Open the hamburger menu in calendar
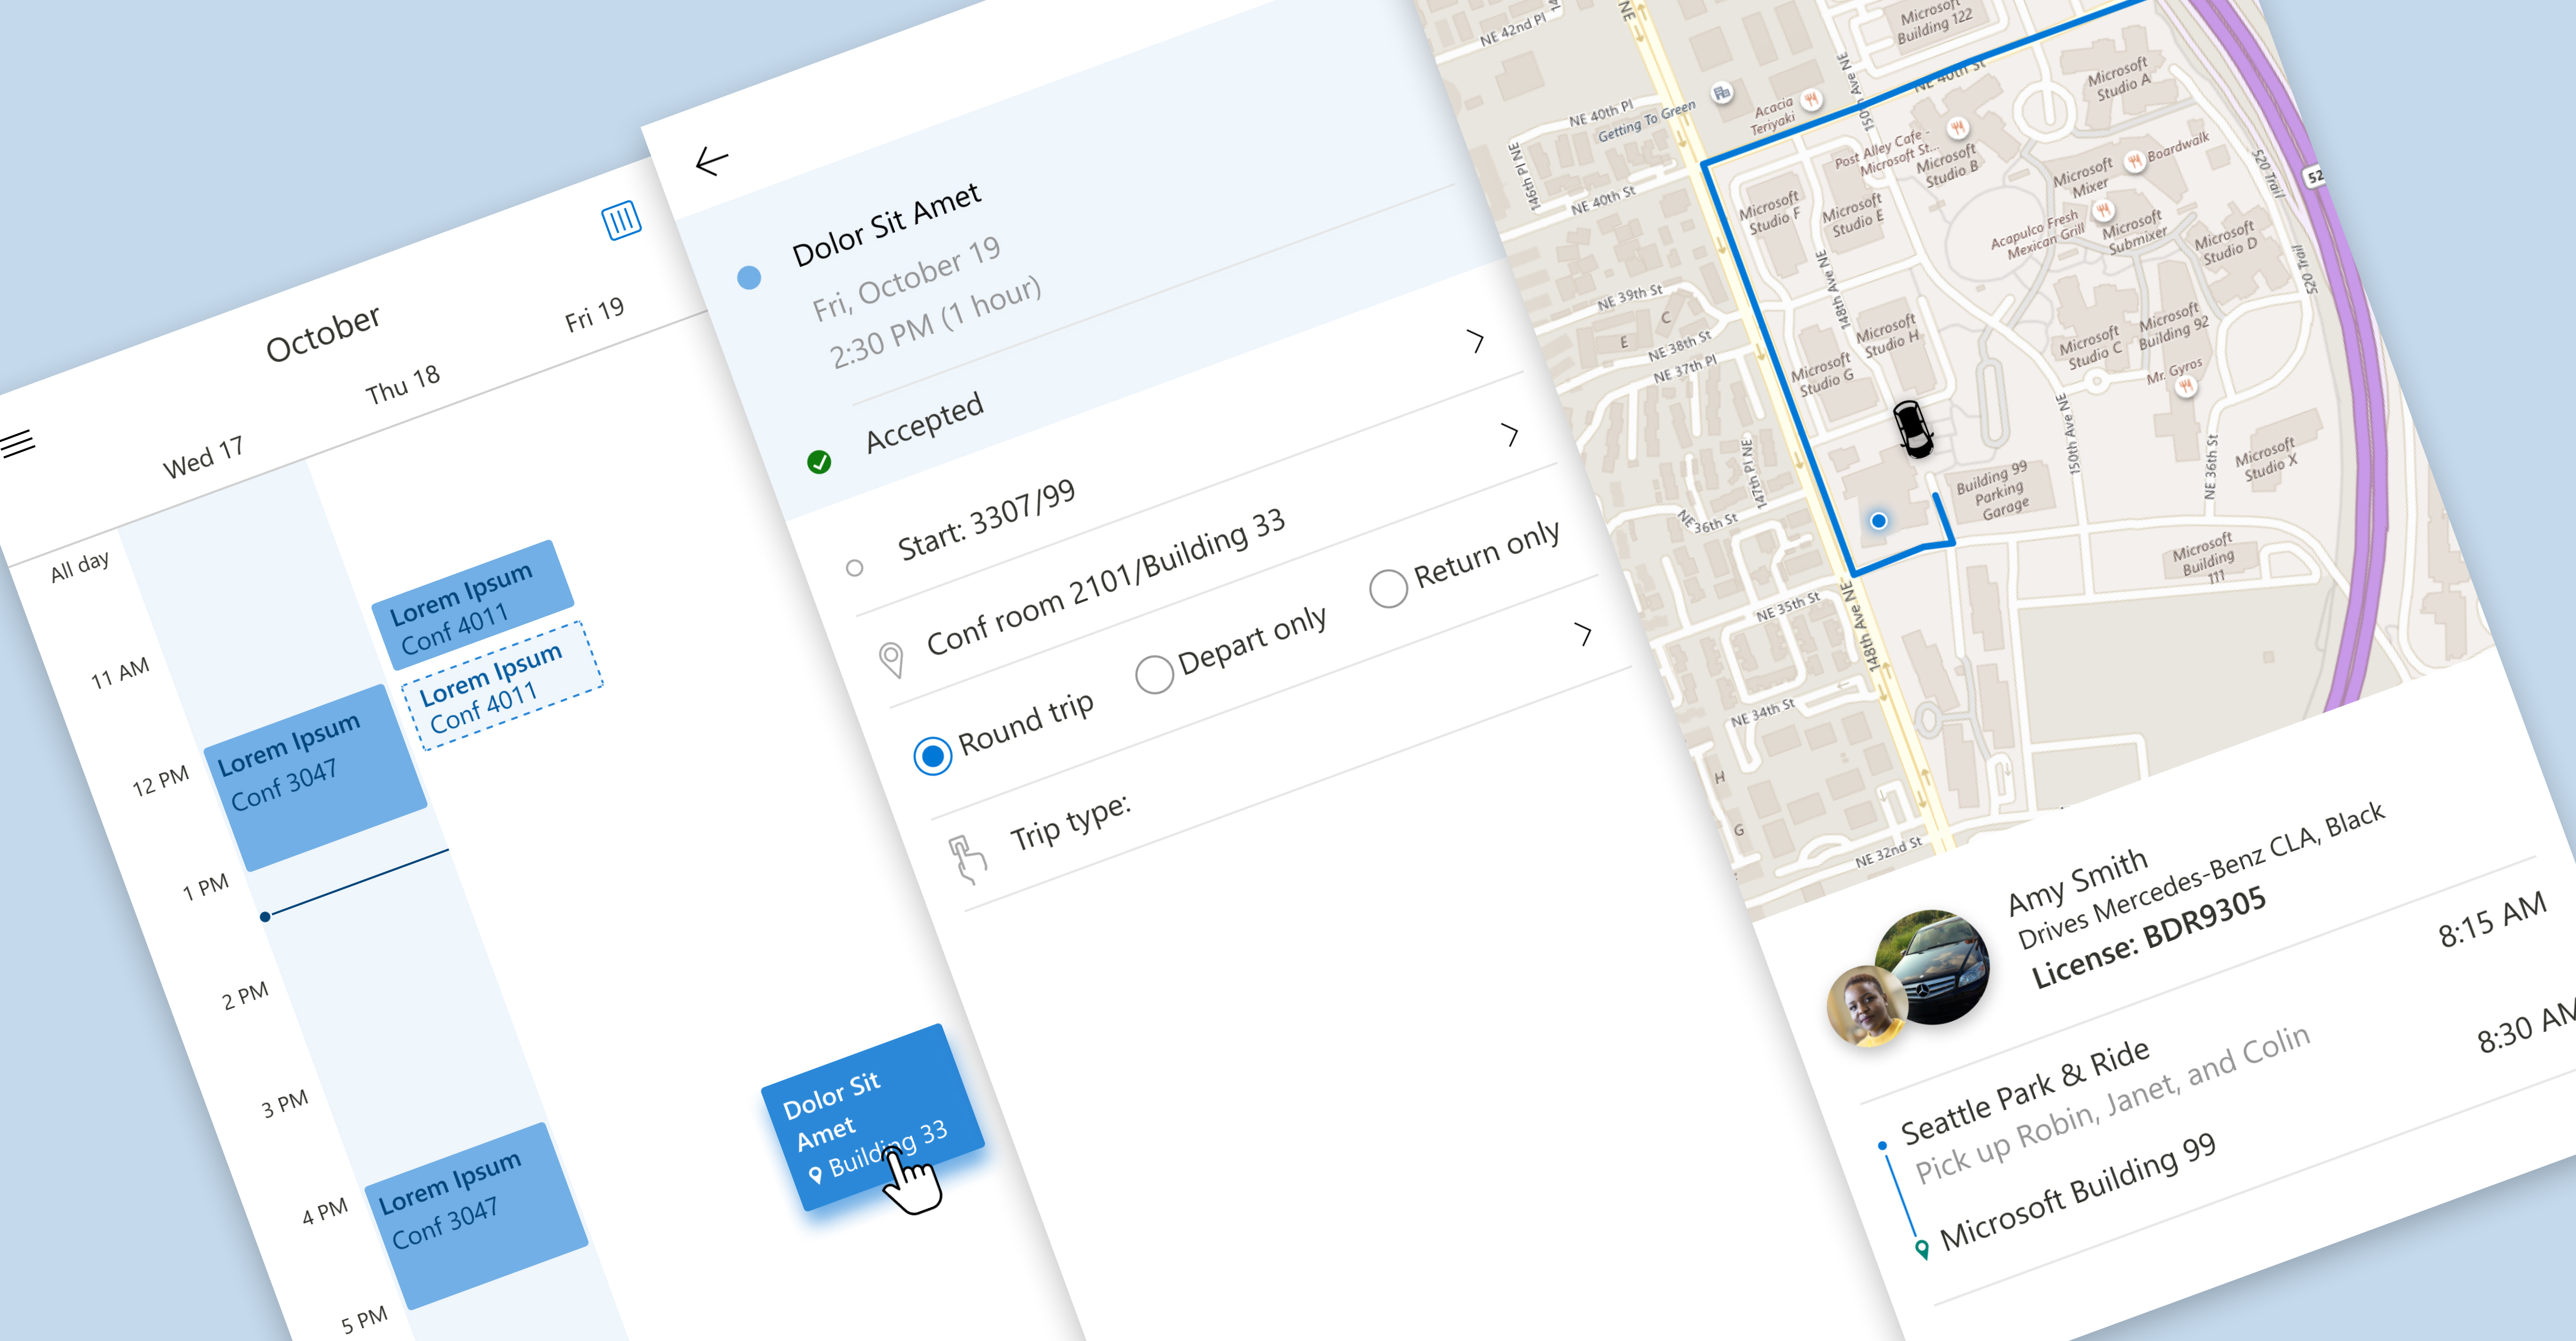 pos(18,442)
